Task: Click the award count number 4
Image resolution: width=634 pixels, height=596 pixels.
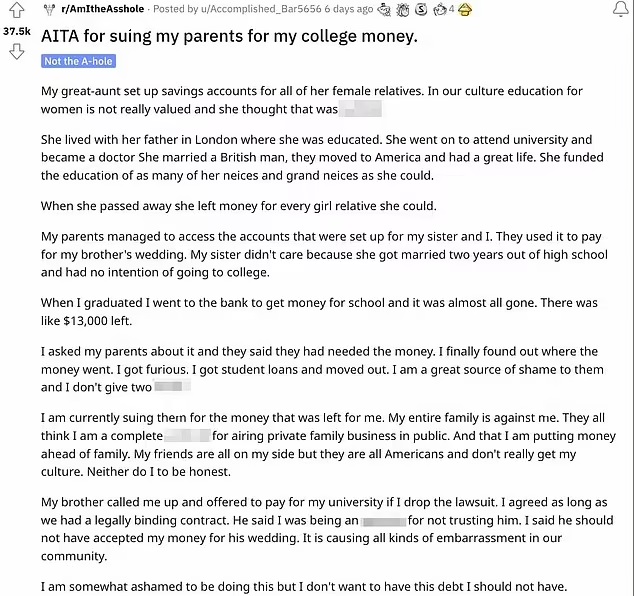Action: pos(452,10)
